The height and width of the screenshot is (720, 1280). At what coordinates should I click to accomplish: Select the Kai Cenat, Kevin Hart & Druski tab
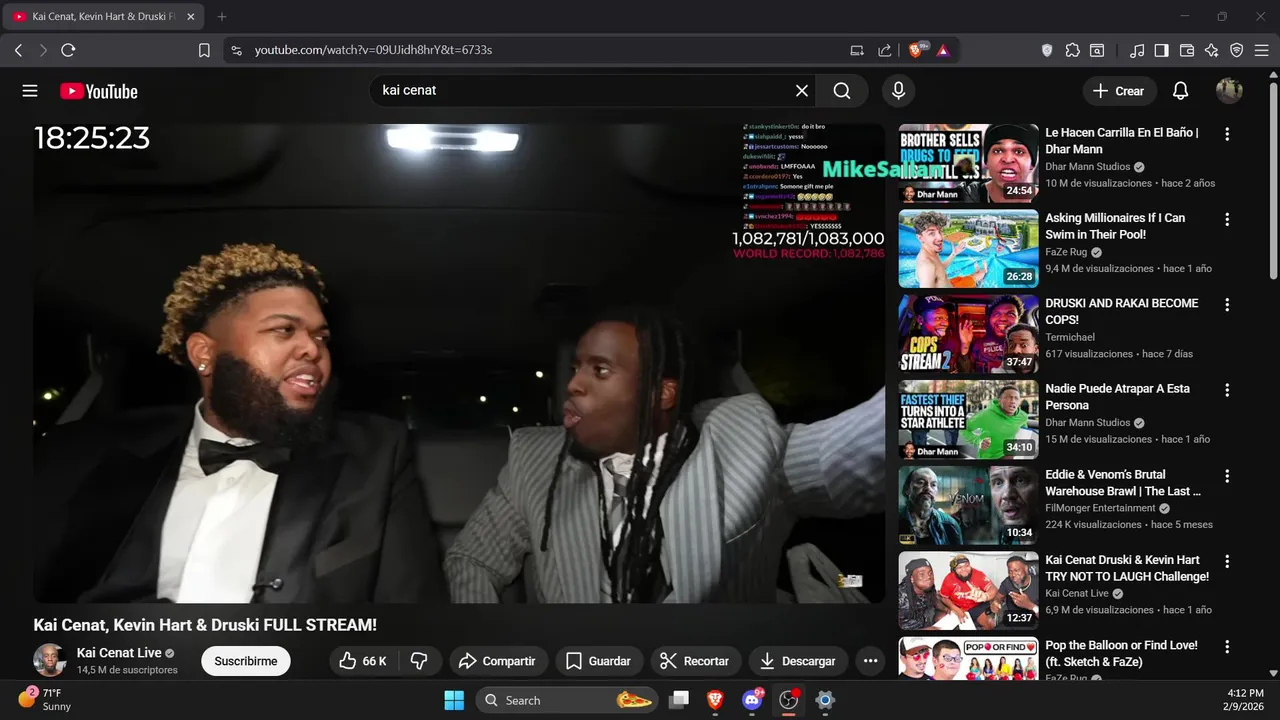click(x=104, y=17)
